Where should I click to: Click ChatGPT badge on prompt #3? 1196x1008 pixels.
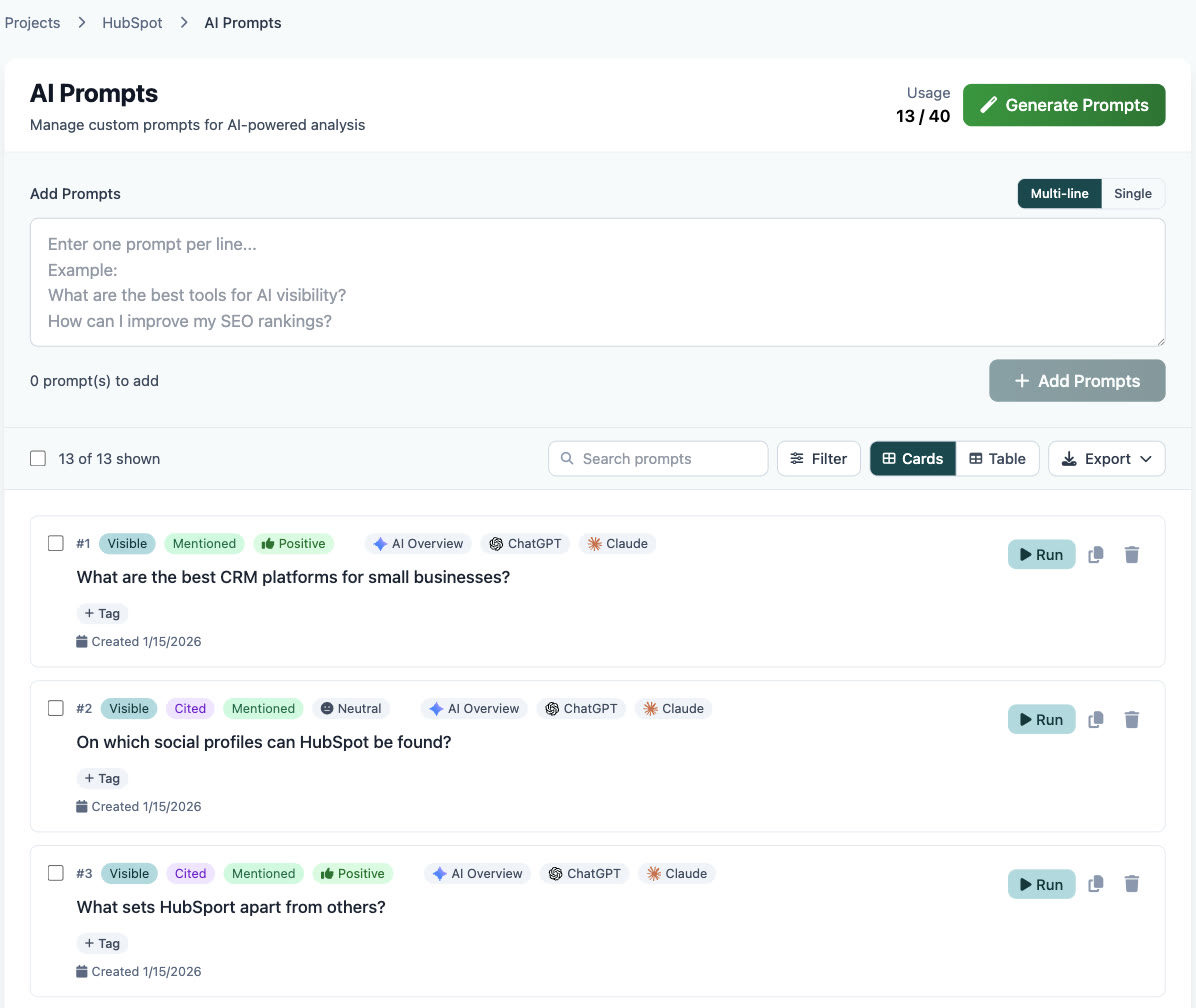pos(585,873)
